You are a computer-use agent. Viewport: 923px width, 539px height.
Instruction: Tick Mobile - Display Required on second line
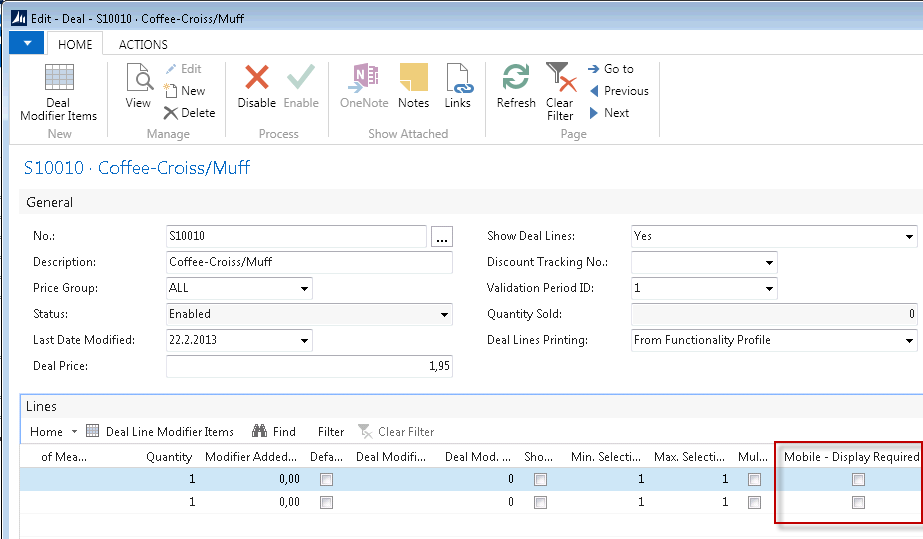[857, 502]
